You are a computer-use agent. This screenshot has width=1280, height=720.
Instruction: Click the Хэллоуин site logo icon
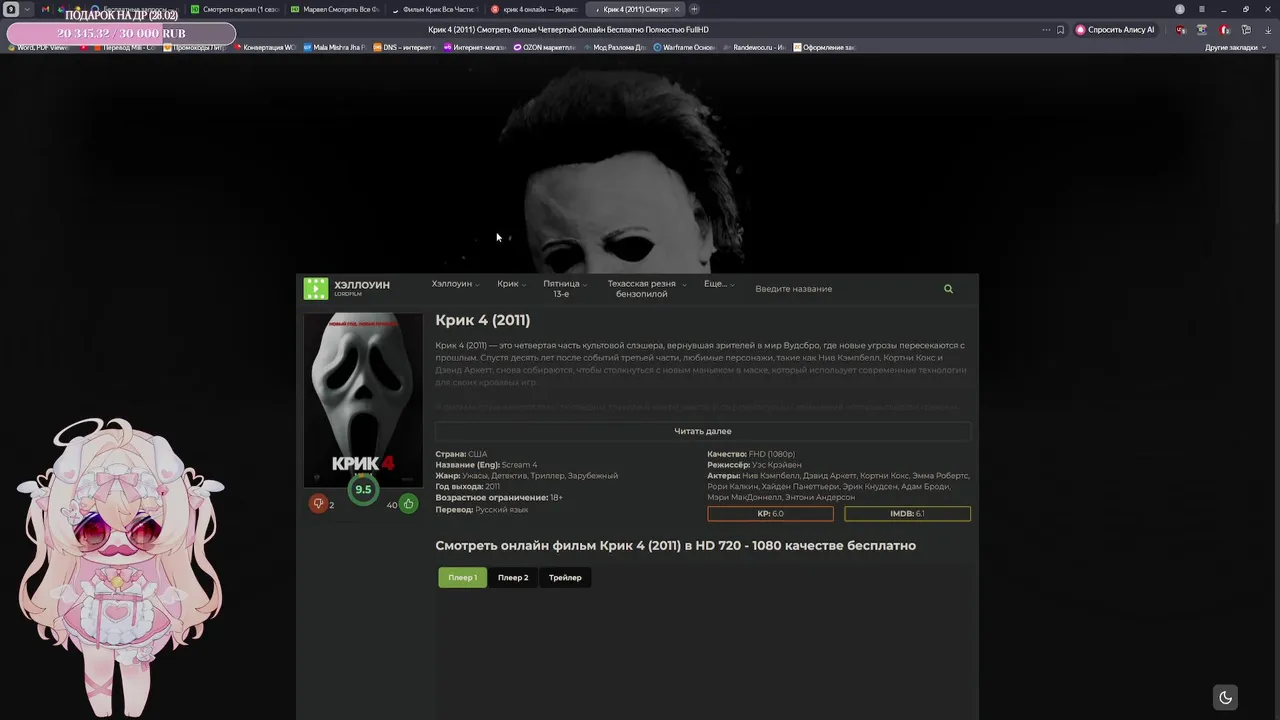point(316,289)
